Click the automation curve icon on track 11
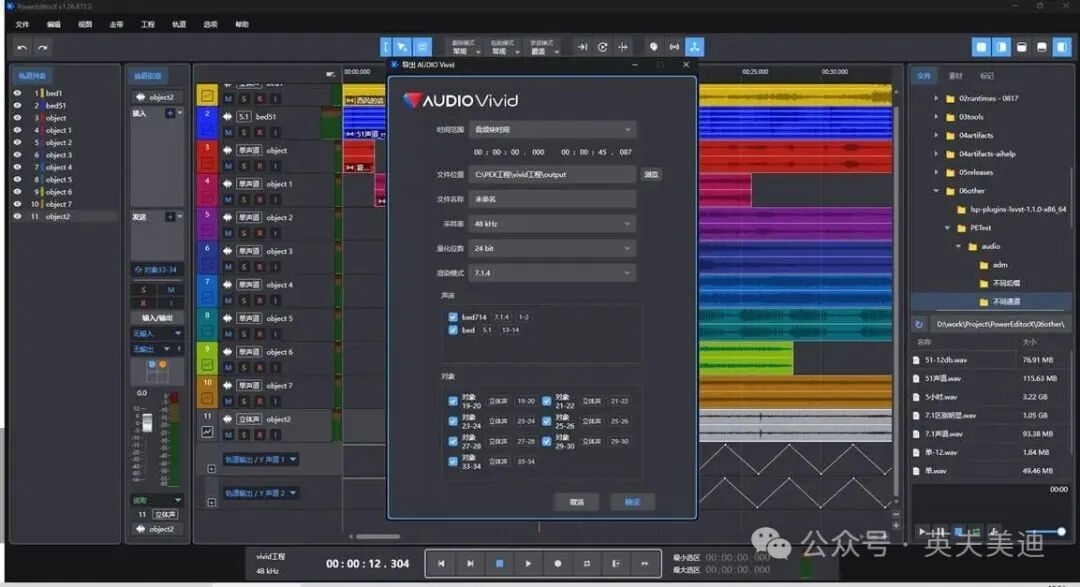This screenshot has height=587, width=1080. pos(207,432)
